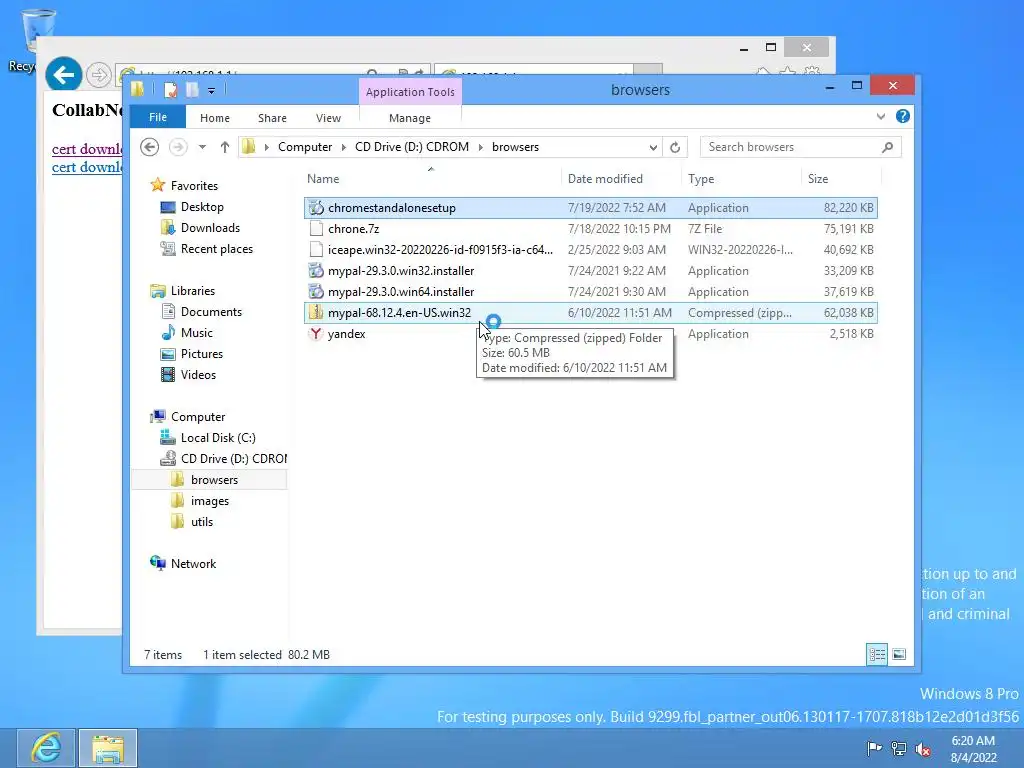Open the Pictures library
Screen dimensions: 1024x768
[x=202, y=353]
